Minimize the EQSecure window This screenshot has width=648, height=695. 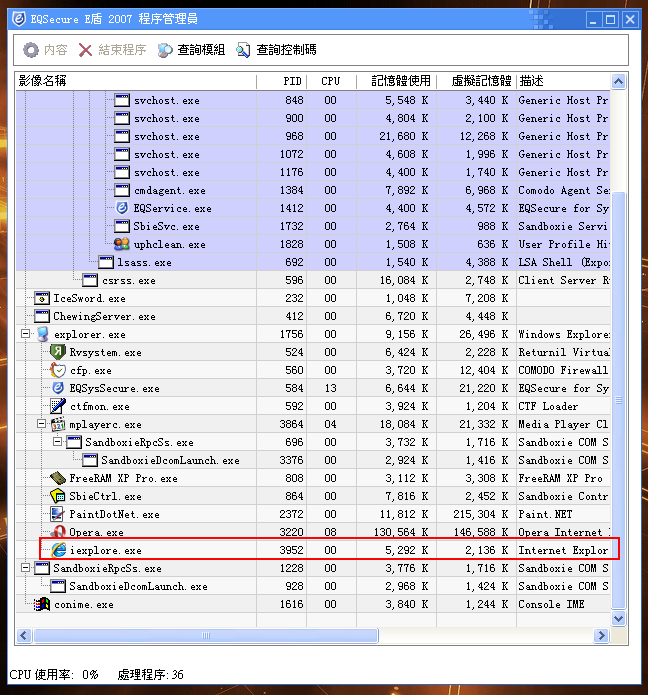(593, 20)
